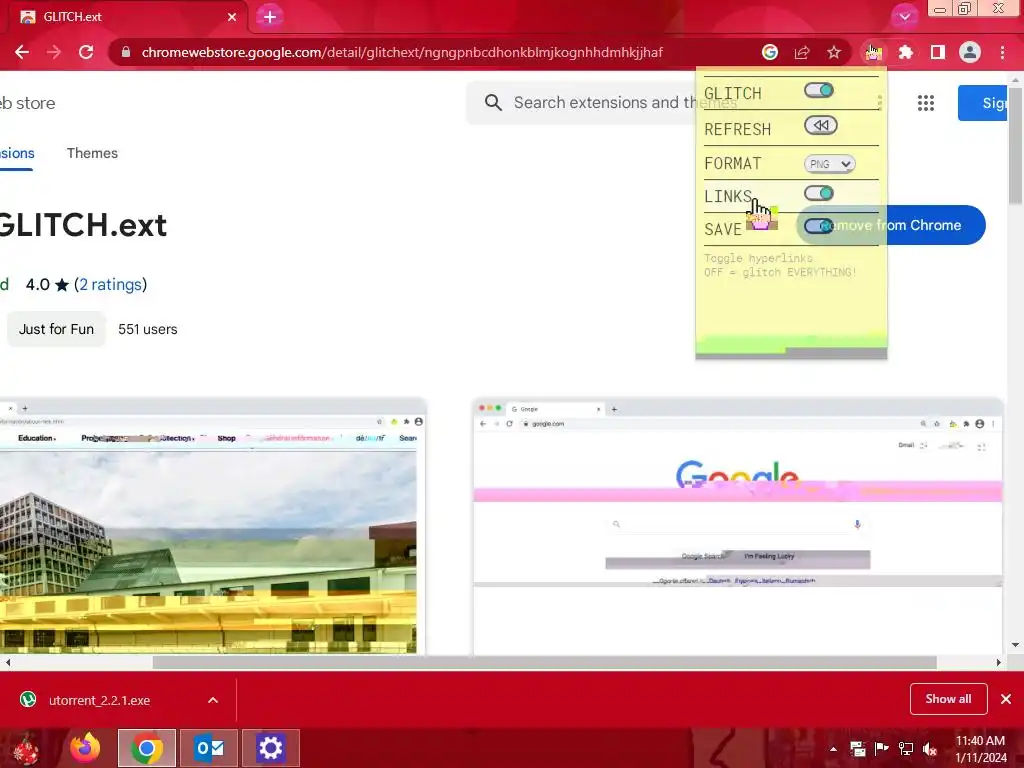Screen dimensions: 1024x768
Task: Switch to the Extensions tab
Action: [x=16, y=153]
